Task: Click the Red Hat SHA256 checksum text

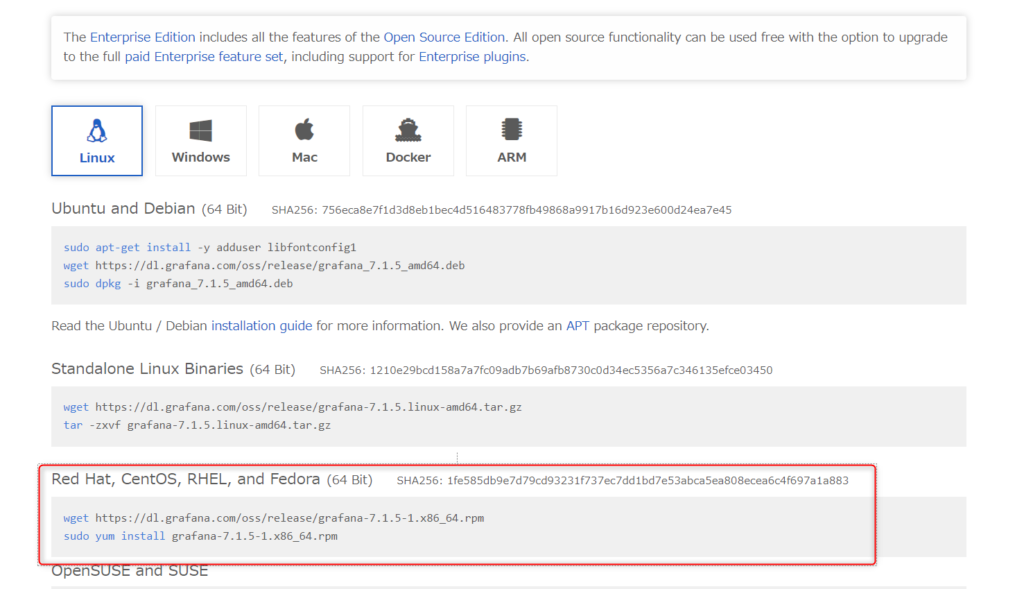Action: pyautogui.click(x=622, y=481)
